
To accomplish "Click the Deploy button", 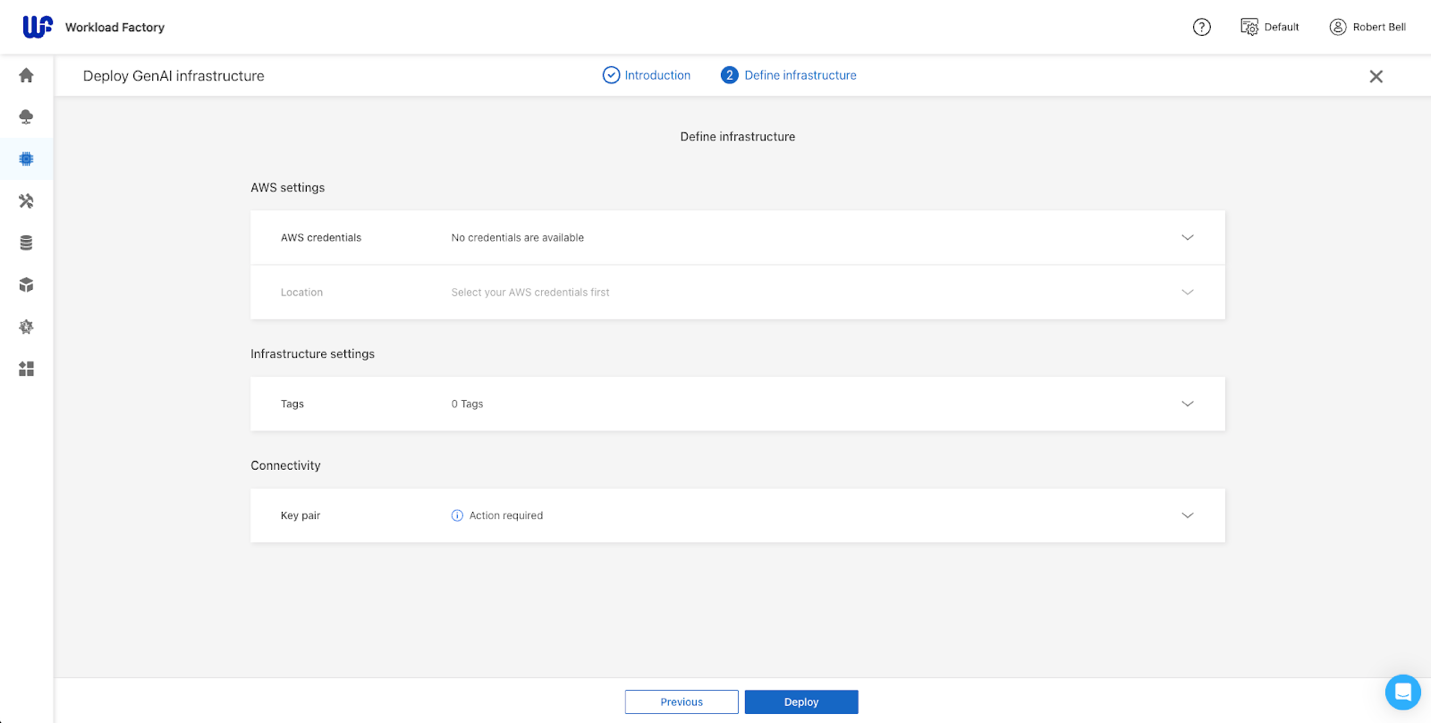I will click(801, 702).
